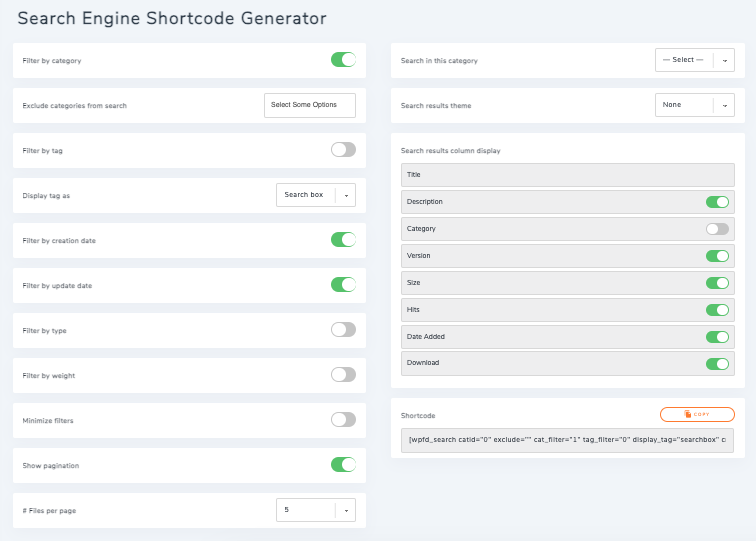Image resolution: width=756 pixels, height=541 pixels.
Task: Turn off Size column toggle
Action: click(717, 283)
